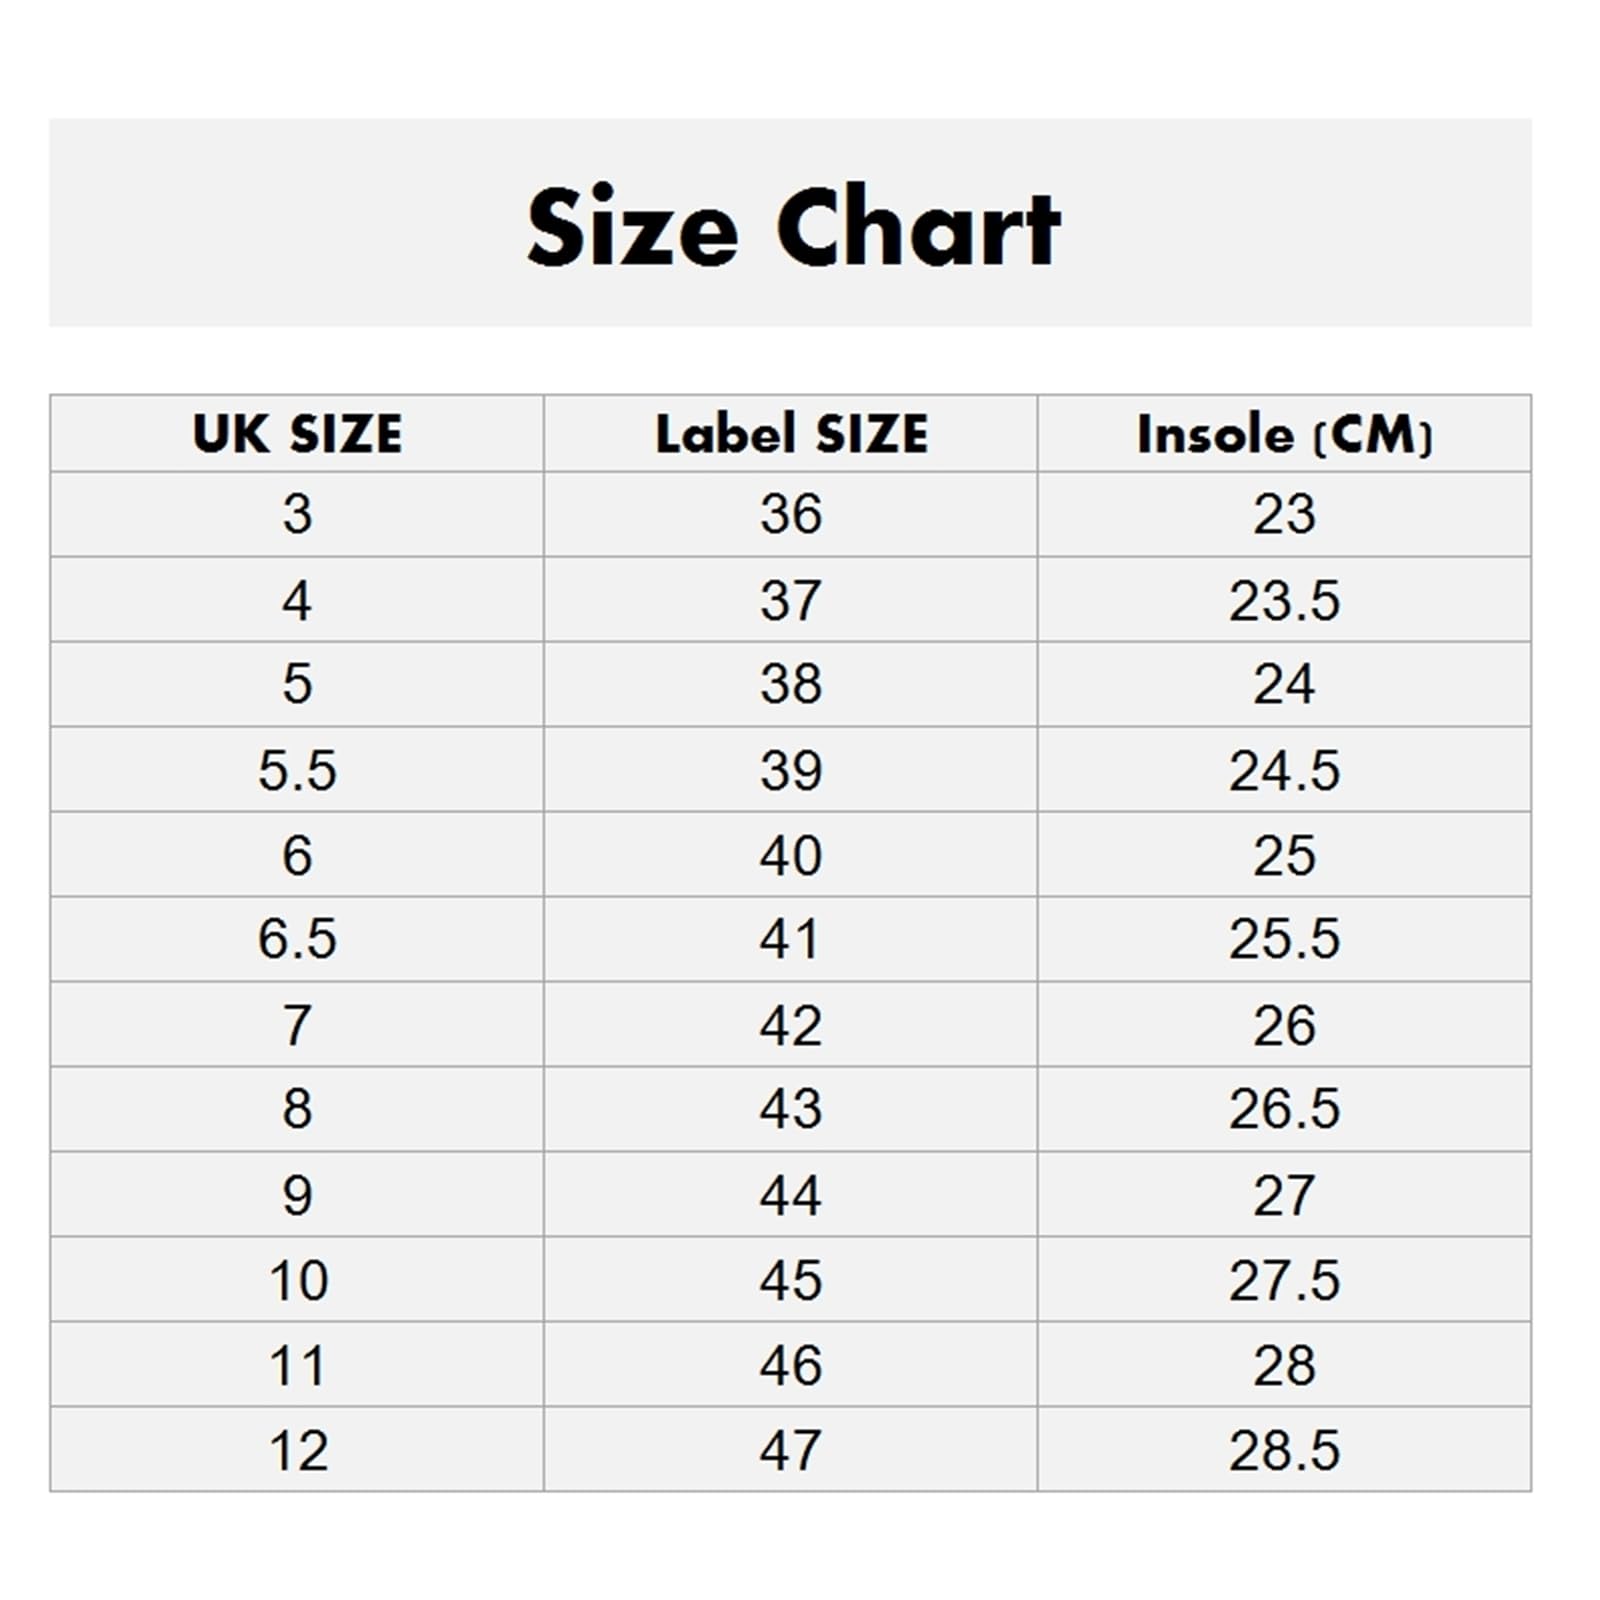Select label size 46 cell
1600x1600 pixels.
pyautogui.click(x=791, y=1365)
